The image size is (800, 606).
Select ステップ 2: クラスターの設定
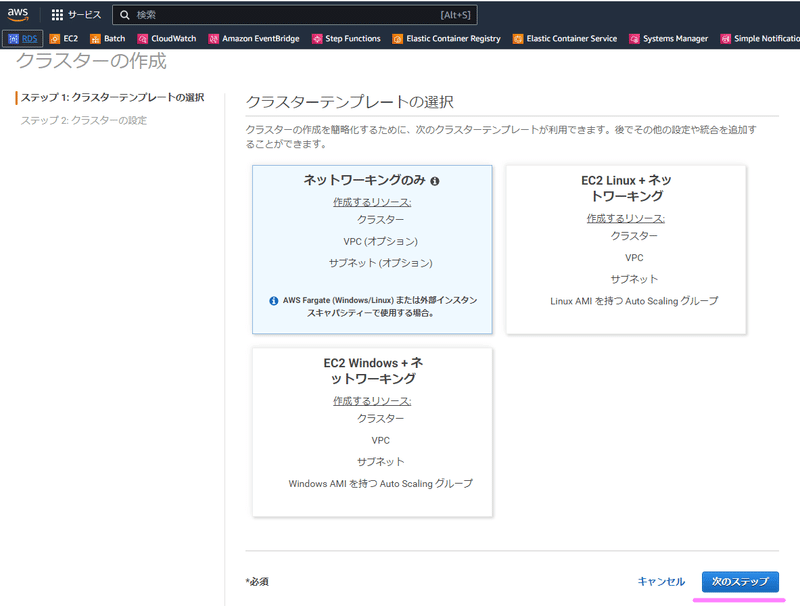pyautogui.click(x=84, y=120)
